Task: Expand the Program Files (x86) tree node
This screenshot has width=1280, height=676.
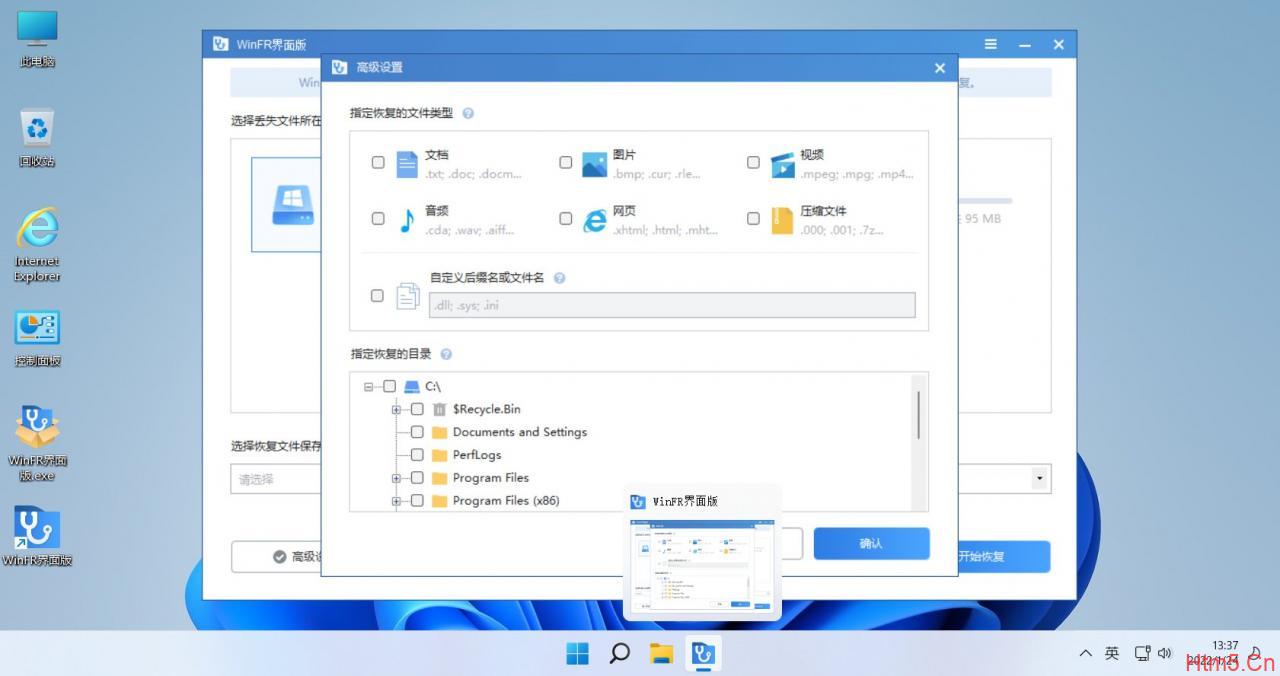Action: pos(397,501)
